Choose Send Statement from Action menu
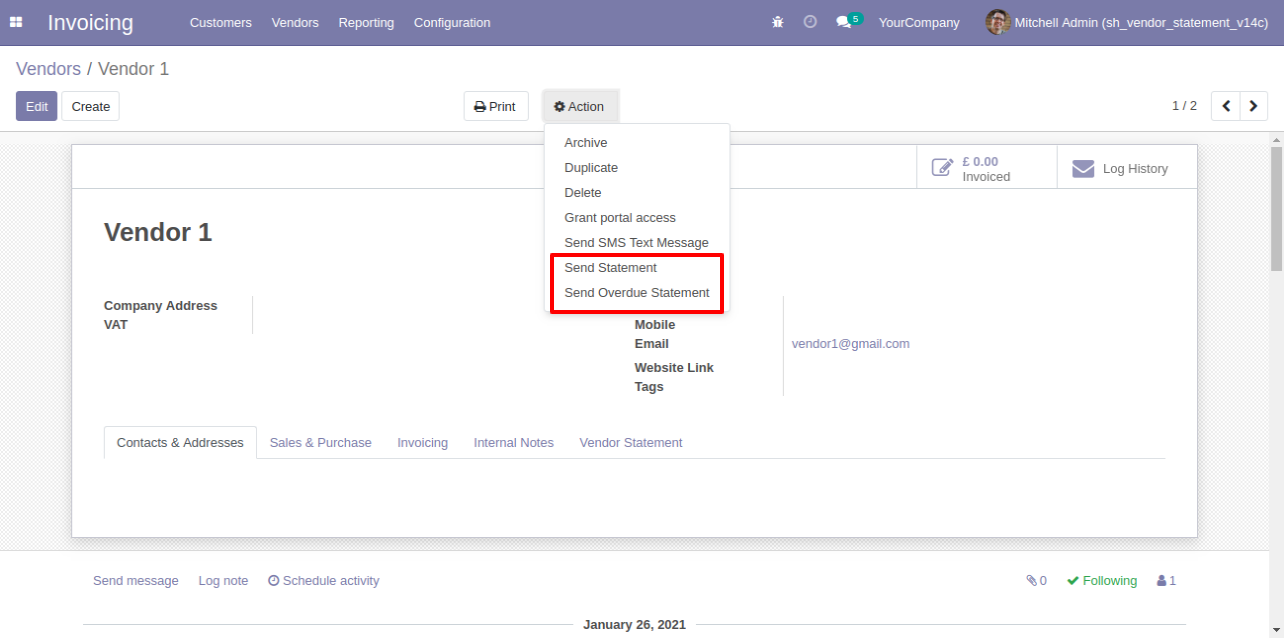 pyautogui.click(x=610, y=268)
